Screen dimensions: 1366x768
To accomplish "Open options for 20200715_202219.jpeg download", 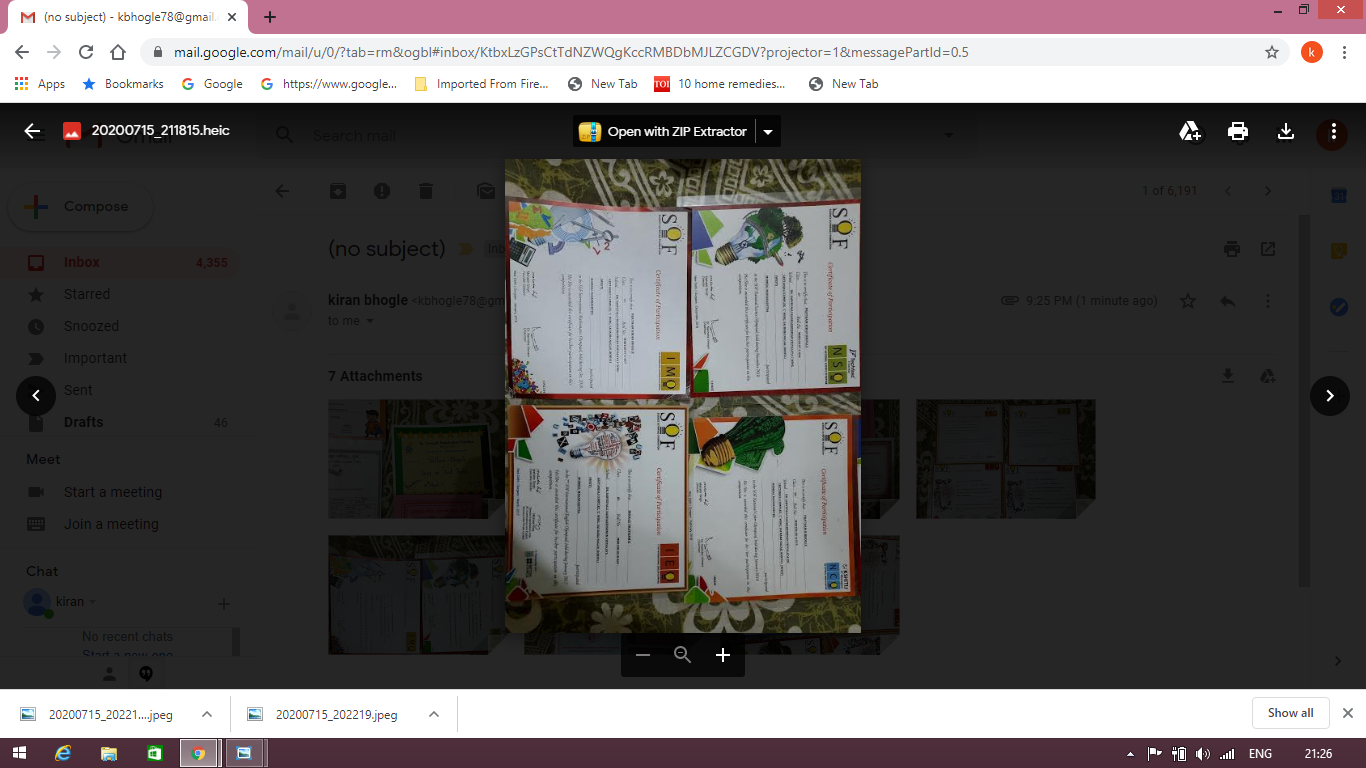I will (434, 714).
